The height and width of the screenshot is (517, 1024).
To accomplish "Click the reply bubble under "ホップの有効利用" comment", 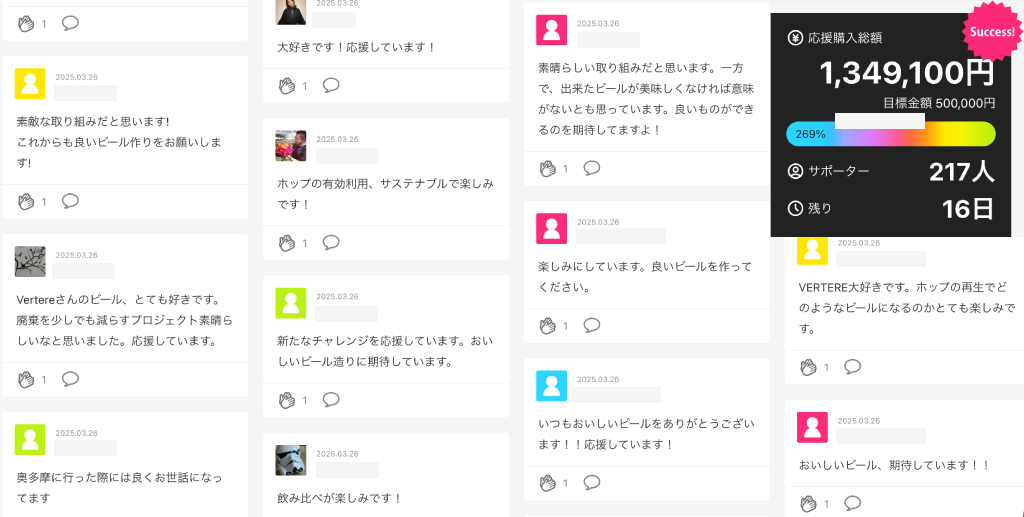I will coord(331,242).
